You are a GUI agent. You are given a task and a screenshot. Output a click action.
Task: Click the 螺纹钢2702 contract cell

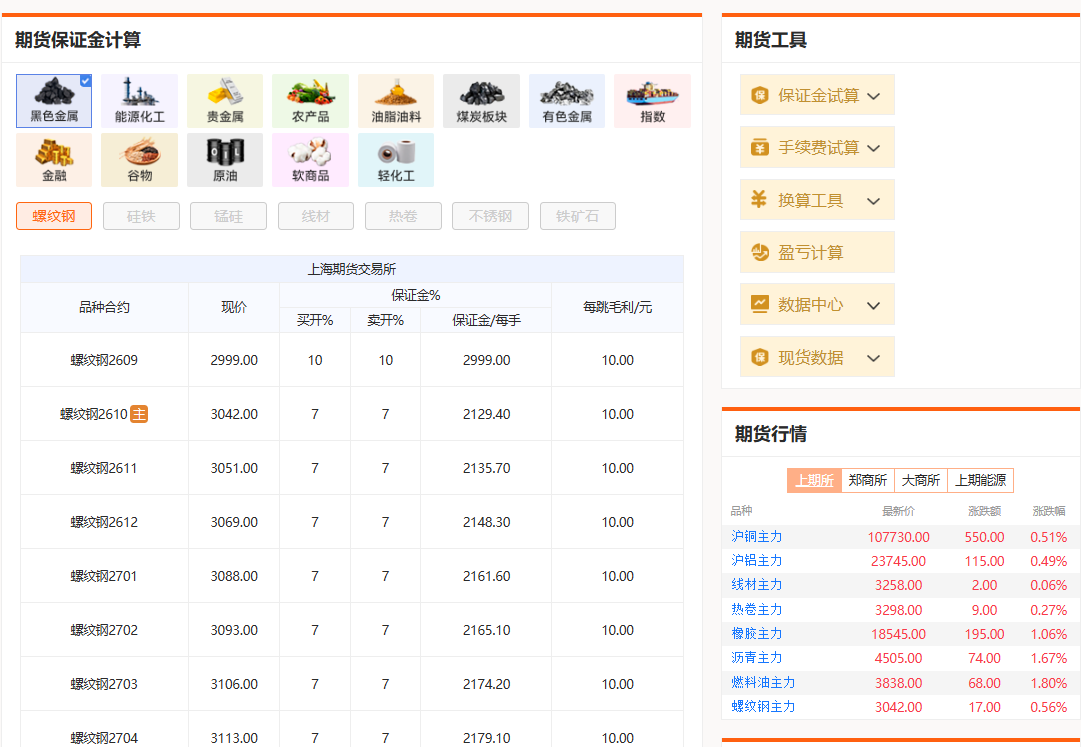[x=104, y=631]
